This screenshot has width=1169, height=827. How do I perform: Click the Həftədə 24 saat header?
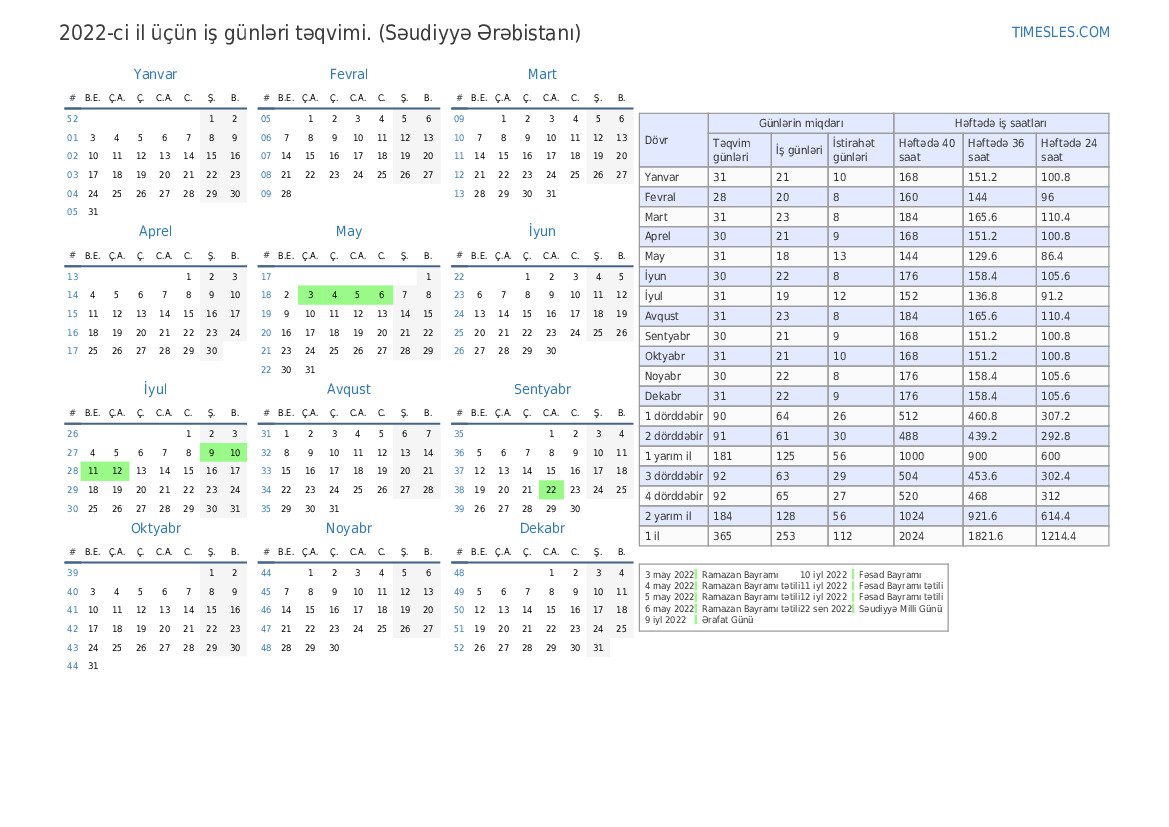(x=1072, y=150)
